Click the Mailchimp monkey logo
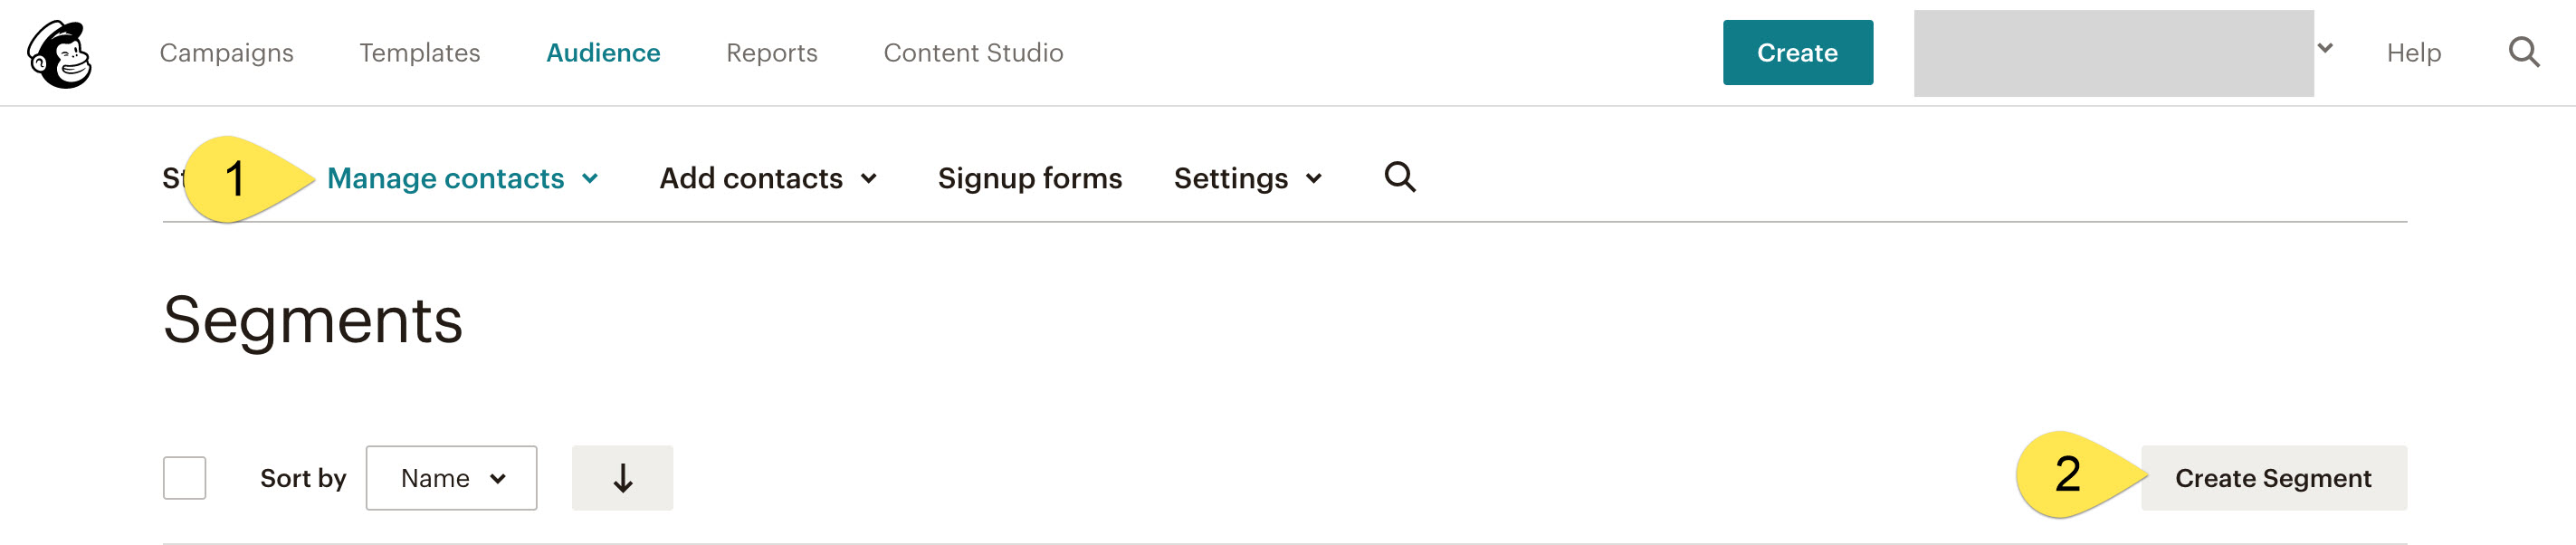 [59, 54]
